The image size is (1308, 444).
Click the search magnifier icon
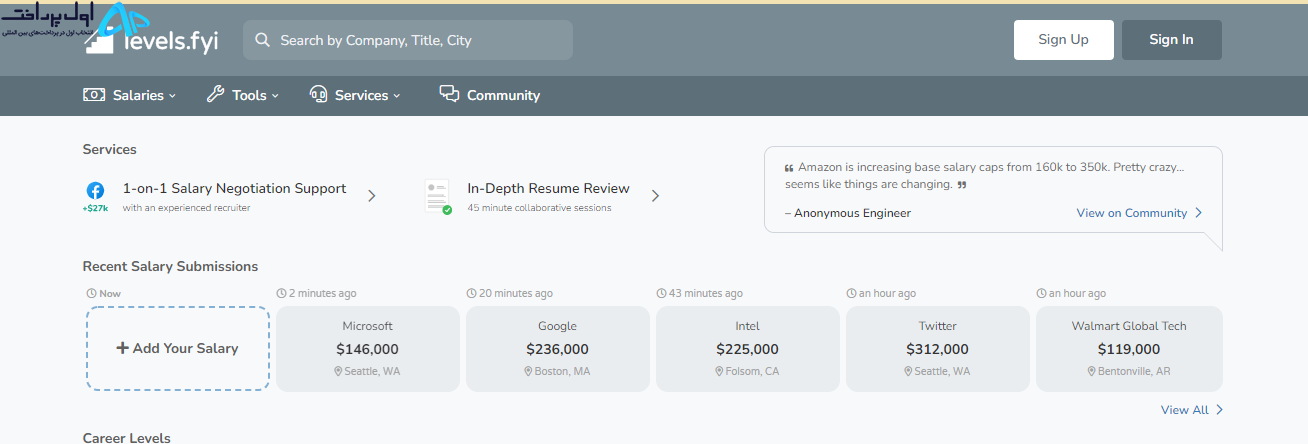pyautogui.click(x=263, y=40)
